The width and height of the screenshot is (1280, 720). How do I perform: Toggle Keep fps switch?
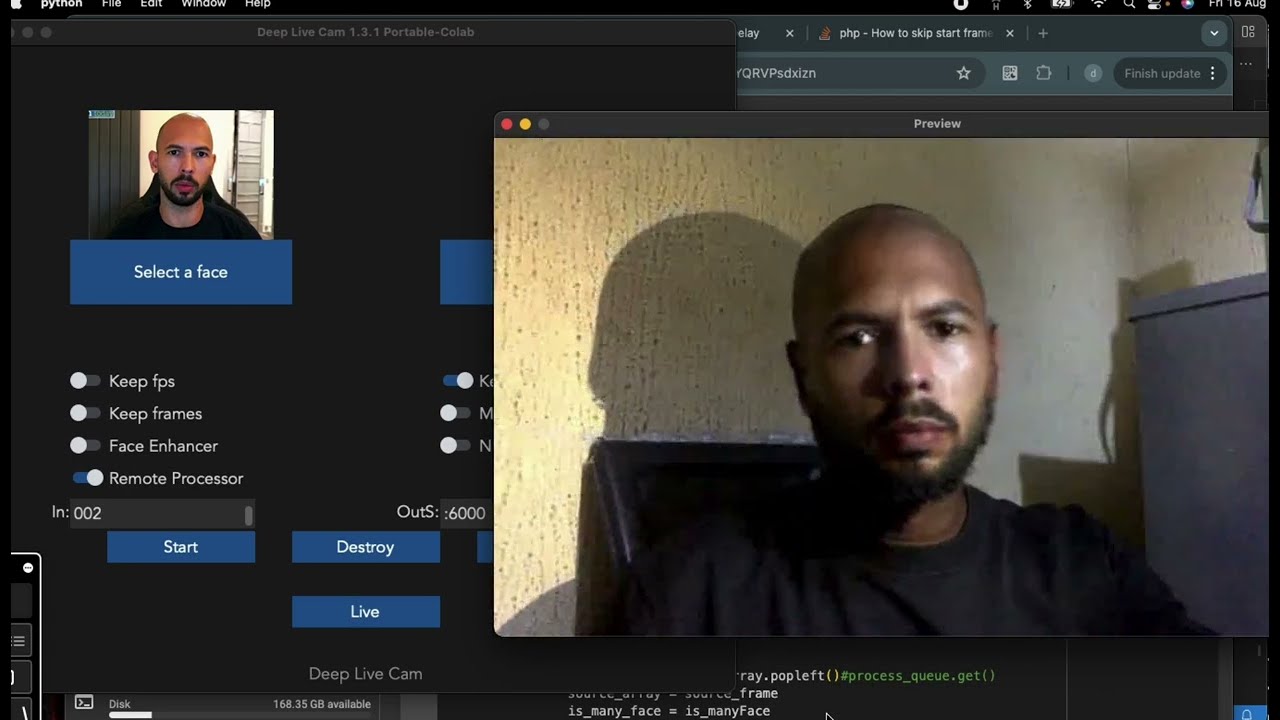click(x=85, y=381)
